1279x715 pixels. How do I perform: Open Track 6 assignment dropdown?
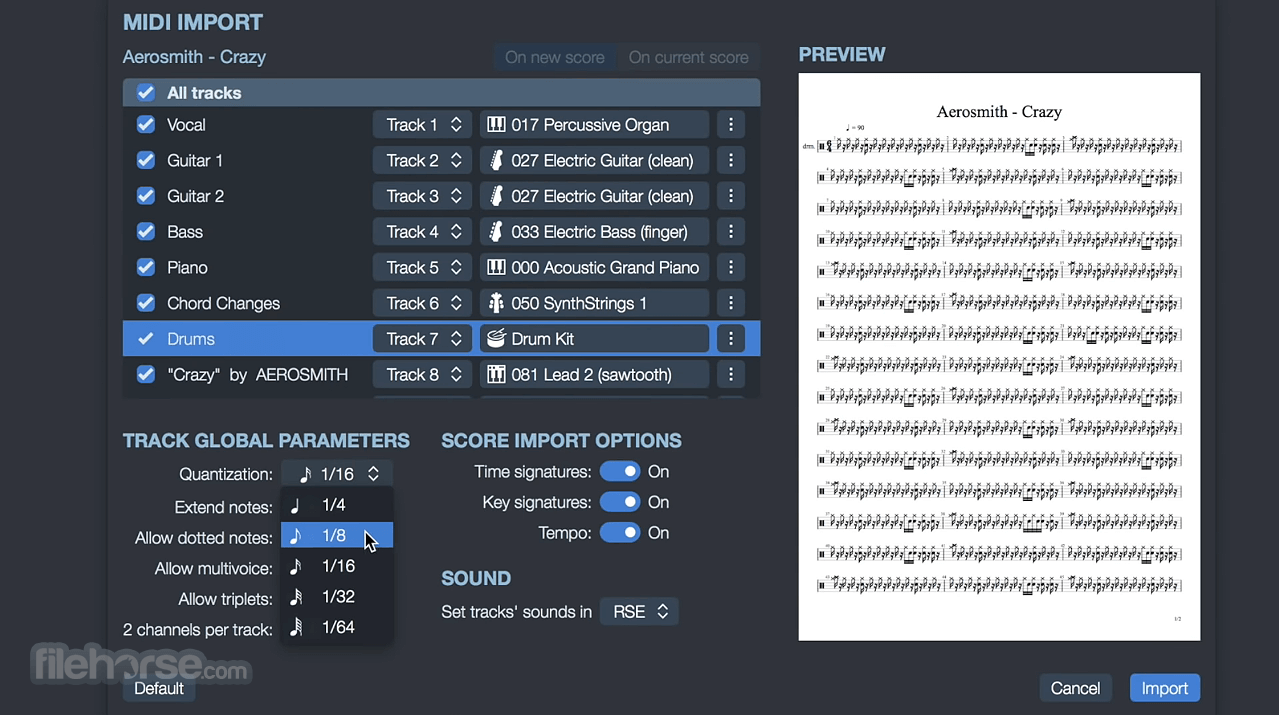[423, 303]
